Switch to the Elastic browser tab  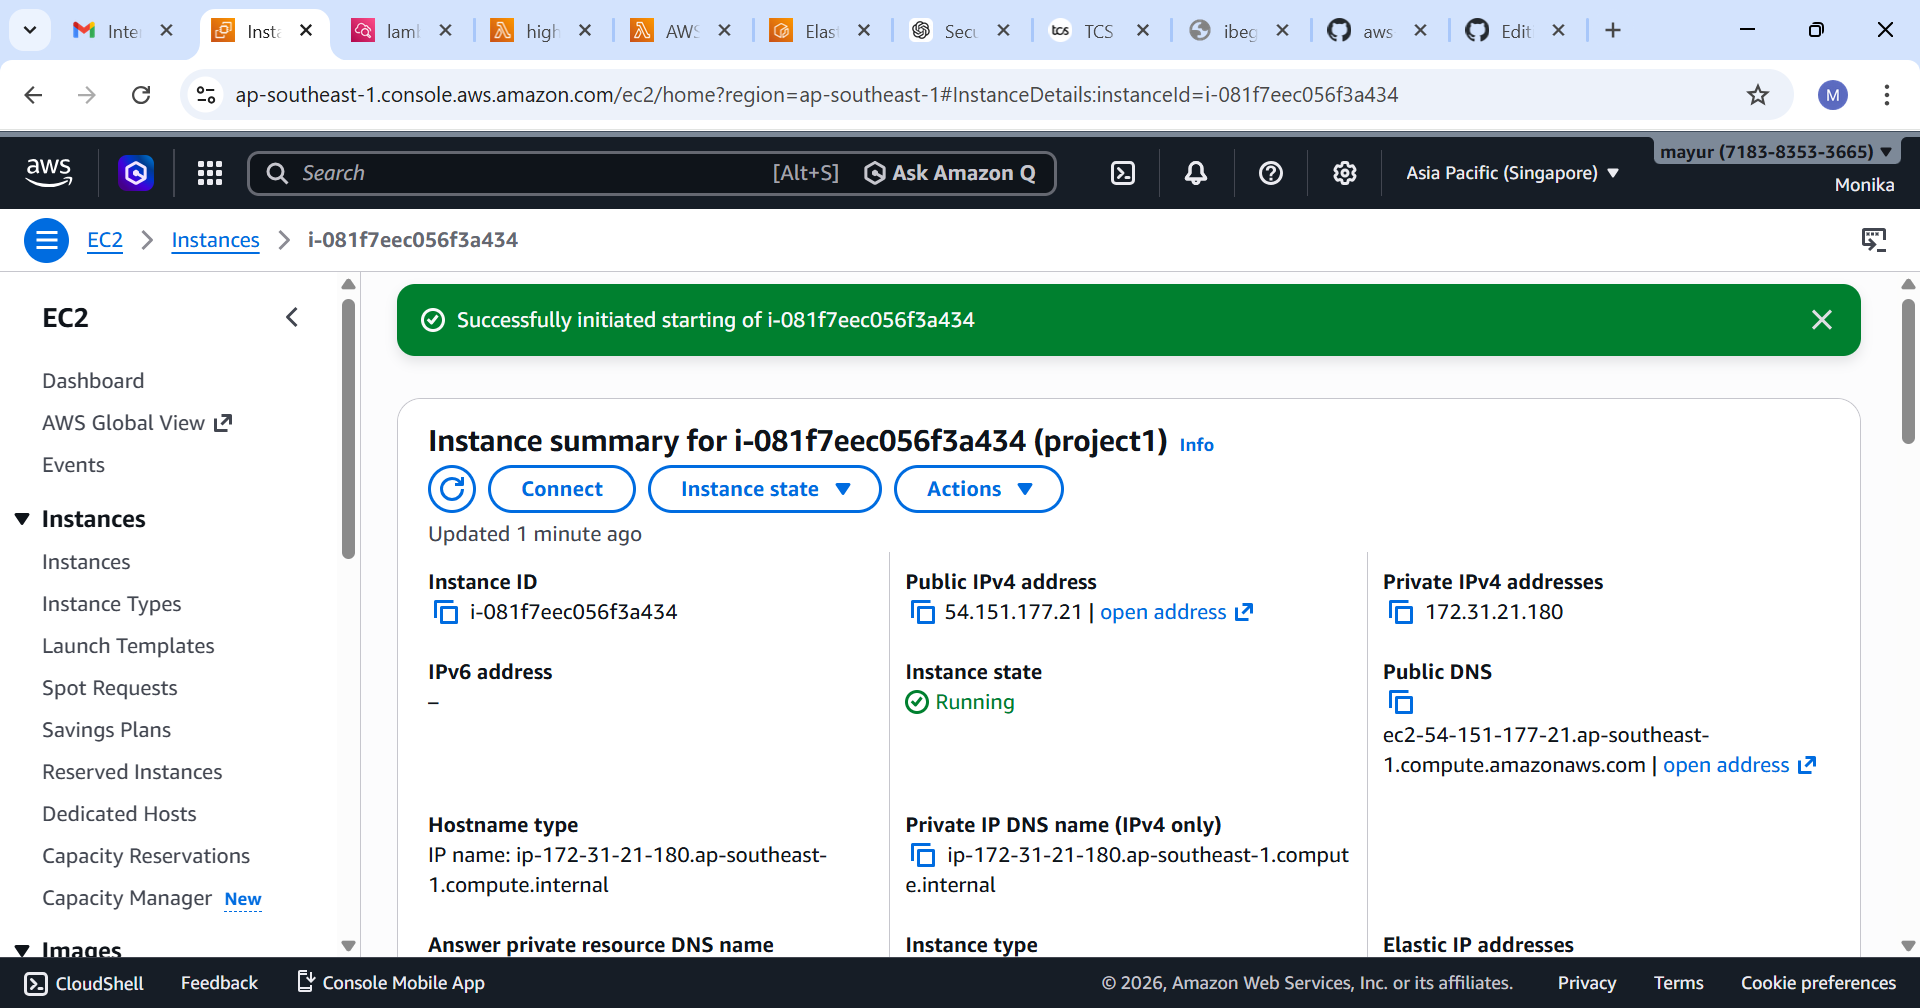pyautogui.click(x=815, y=30)
